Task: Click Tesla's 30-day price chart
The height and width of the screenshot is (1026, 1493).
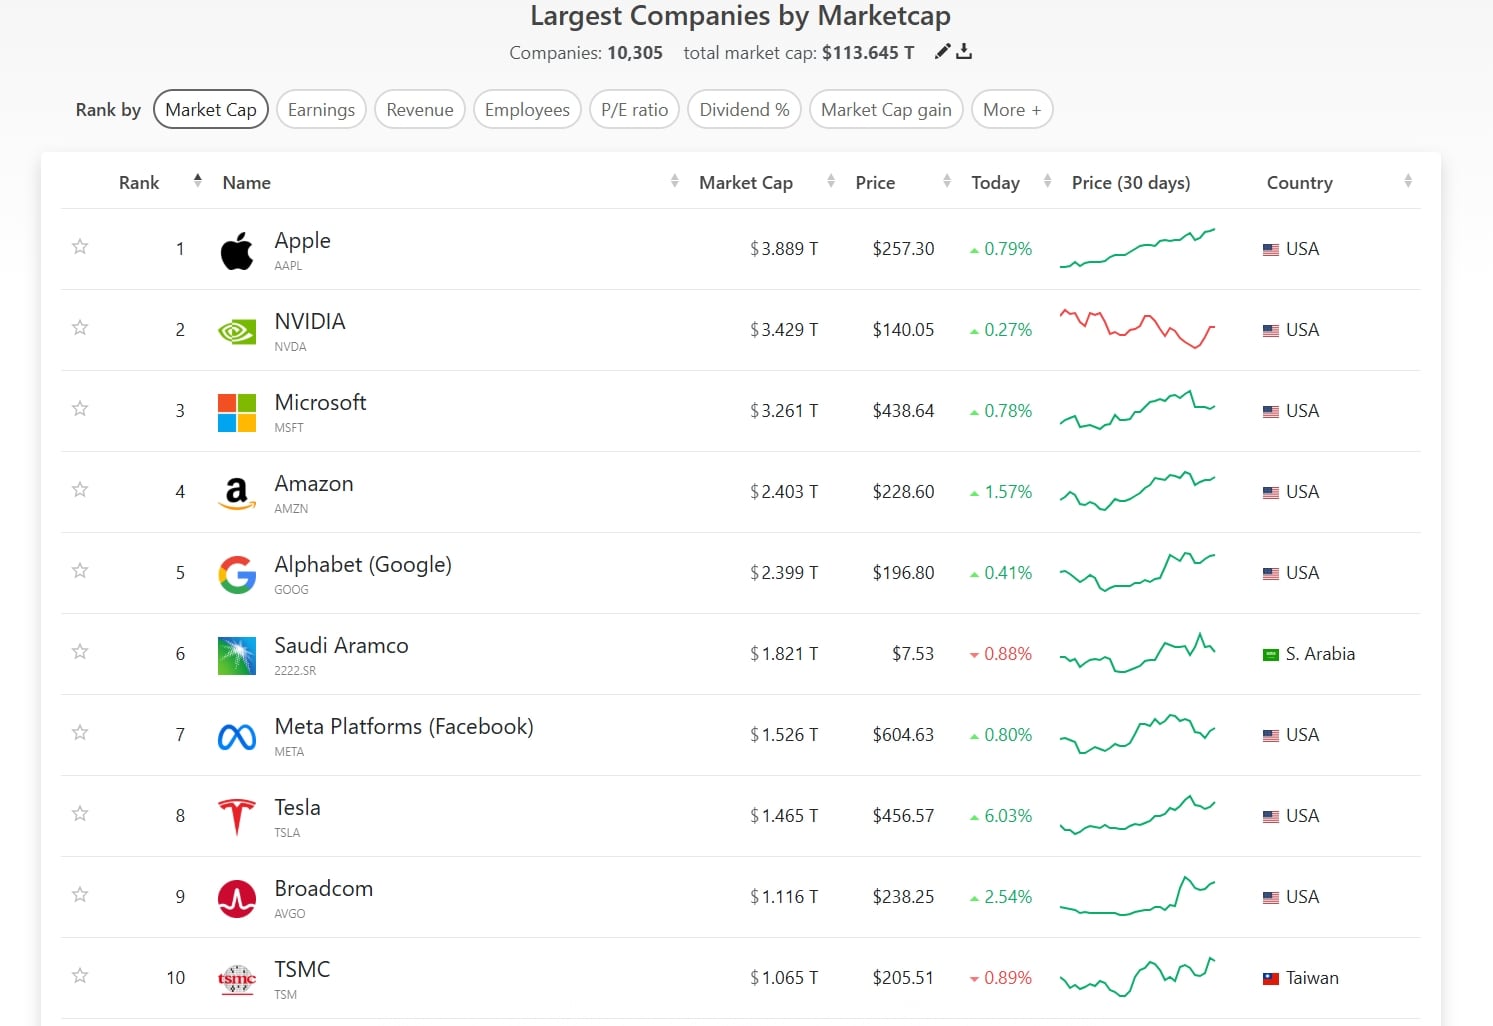Action: tap(1137, 815)
